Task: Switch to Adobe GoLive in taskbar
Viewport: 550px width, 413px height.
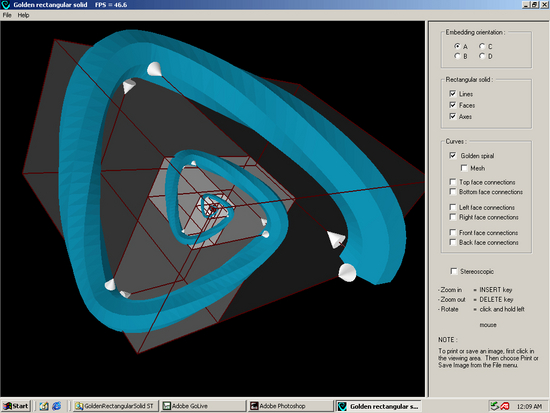Action: tap(203, 406)
